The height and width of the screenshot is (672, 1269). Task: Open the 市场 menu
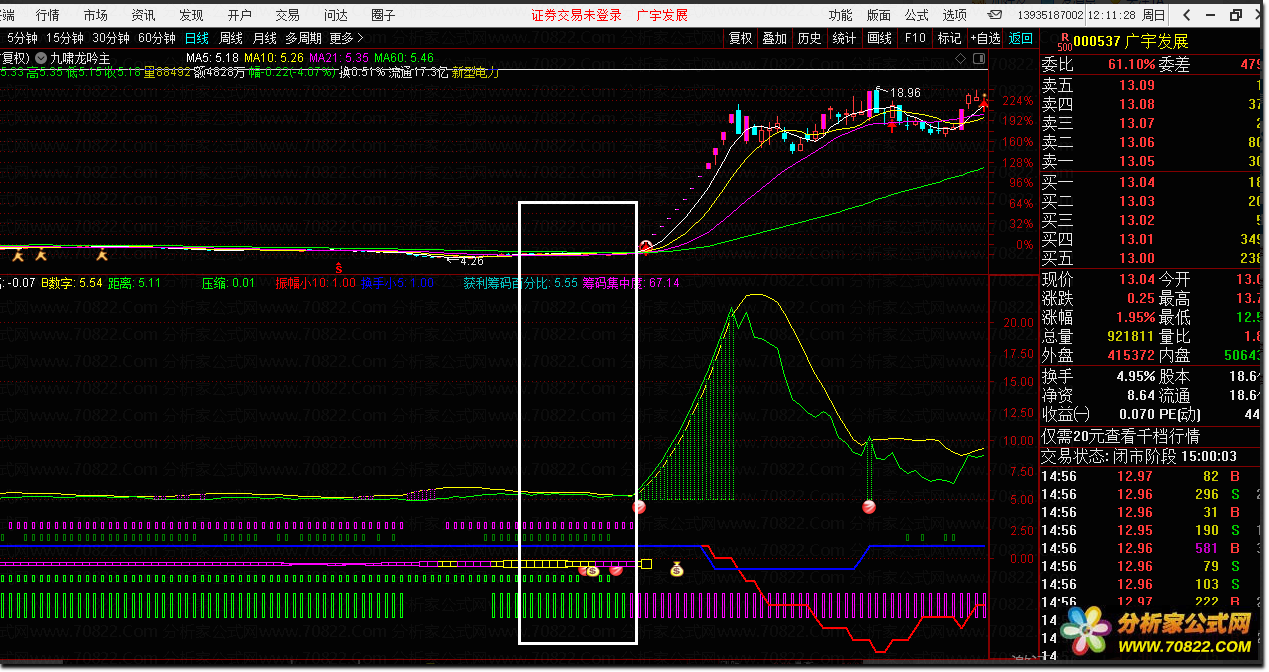click(x=95, y=15)
